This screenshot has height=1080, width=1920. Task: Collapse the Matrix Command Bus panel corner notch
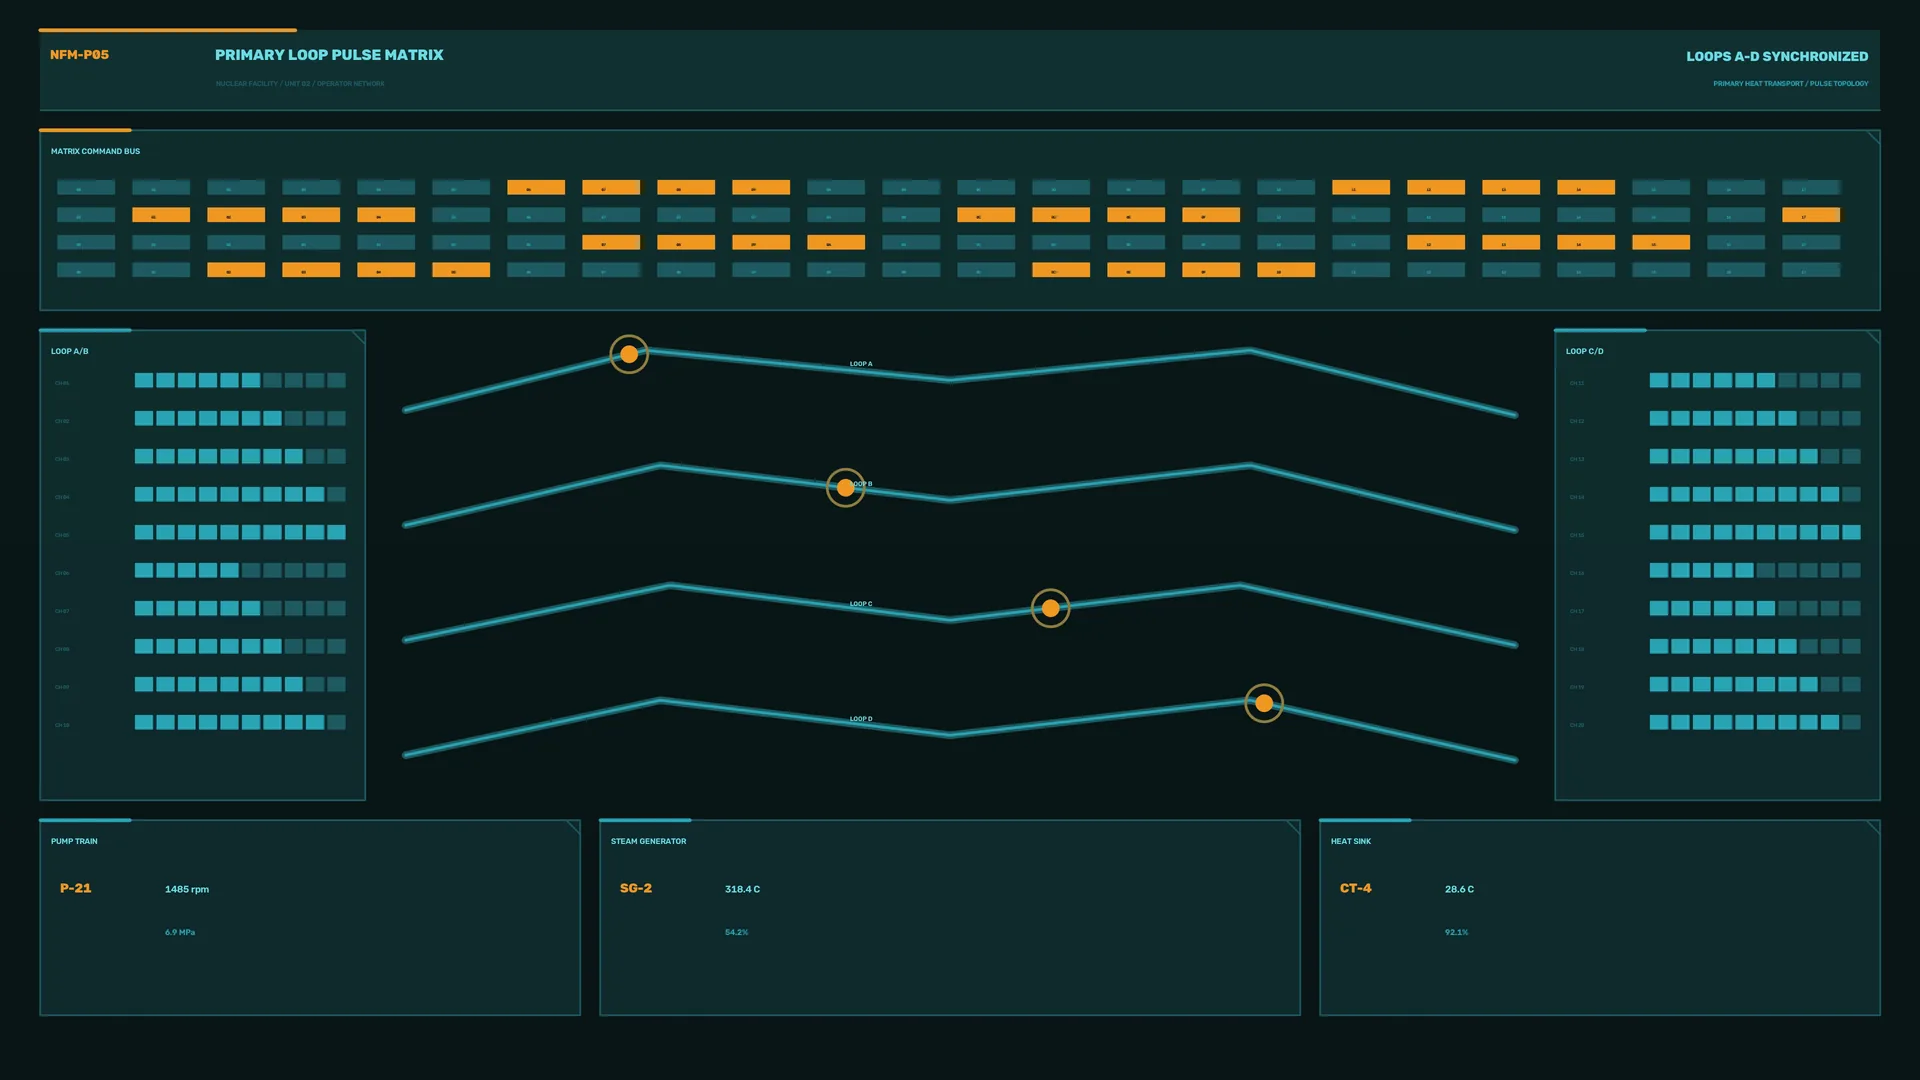click(1873, 137)
